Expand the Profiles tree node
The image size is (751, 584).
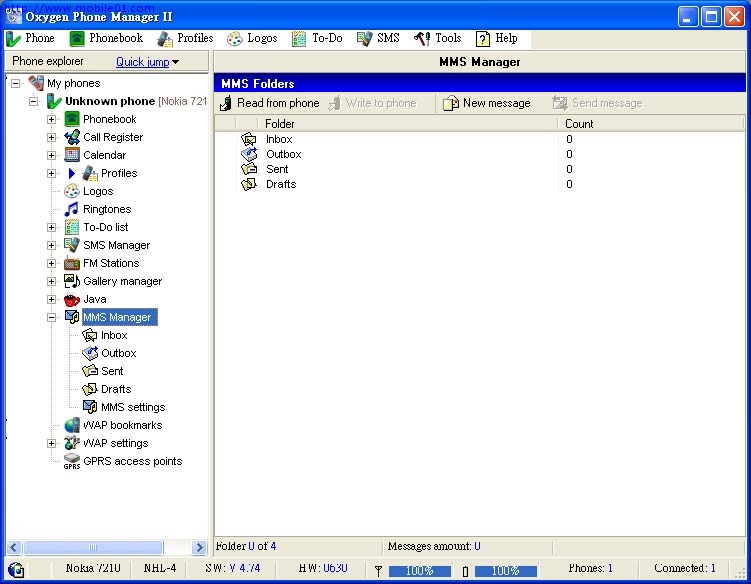51,173
